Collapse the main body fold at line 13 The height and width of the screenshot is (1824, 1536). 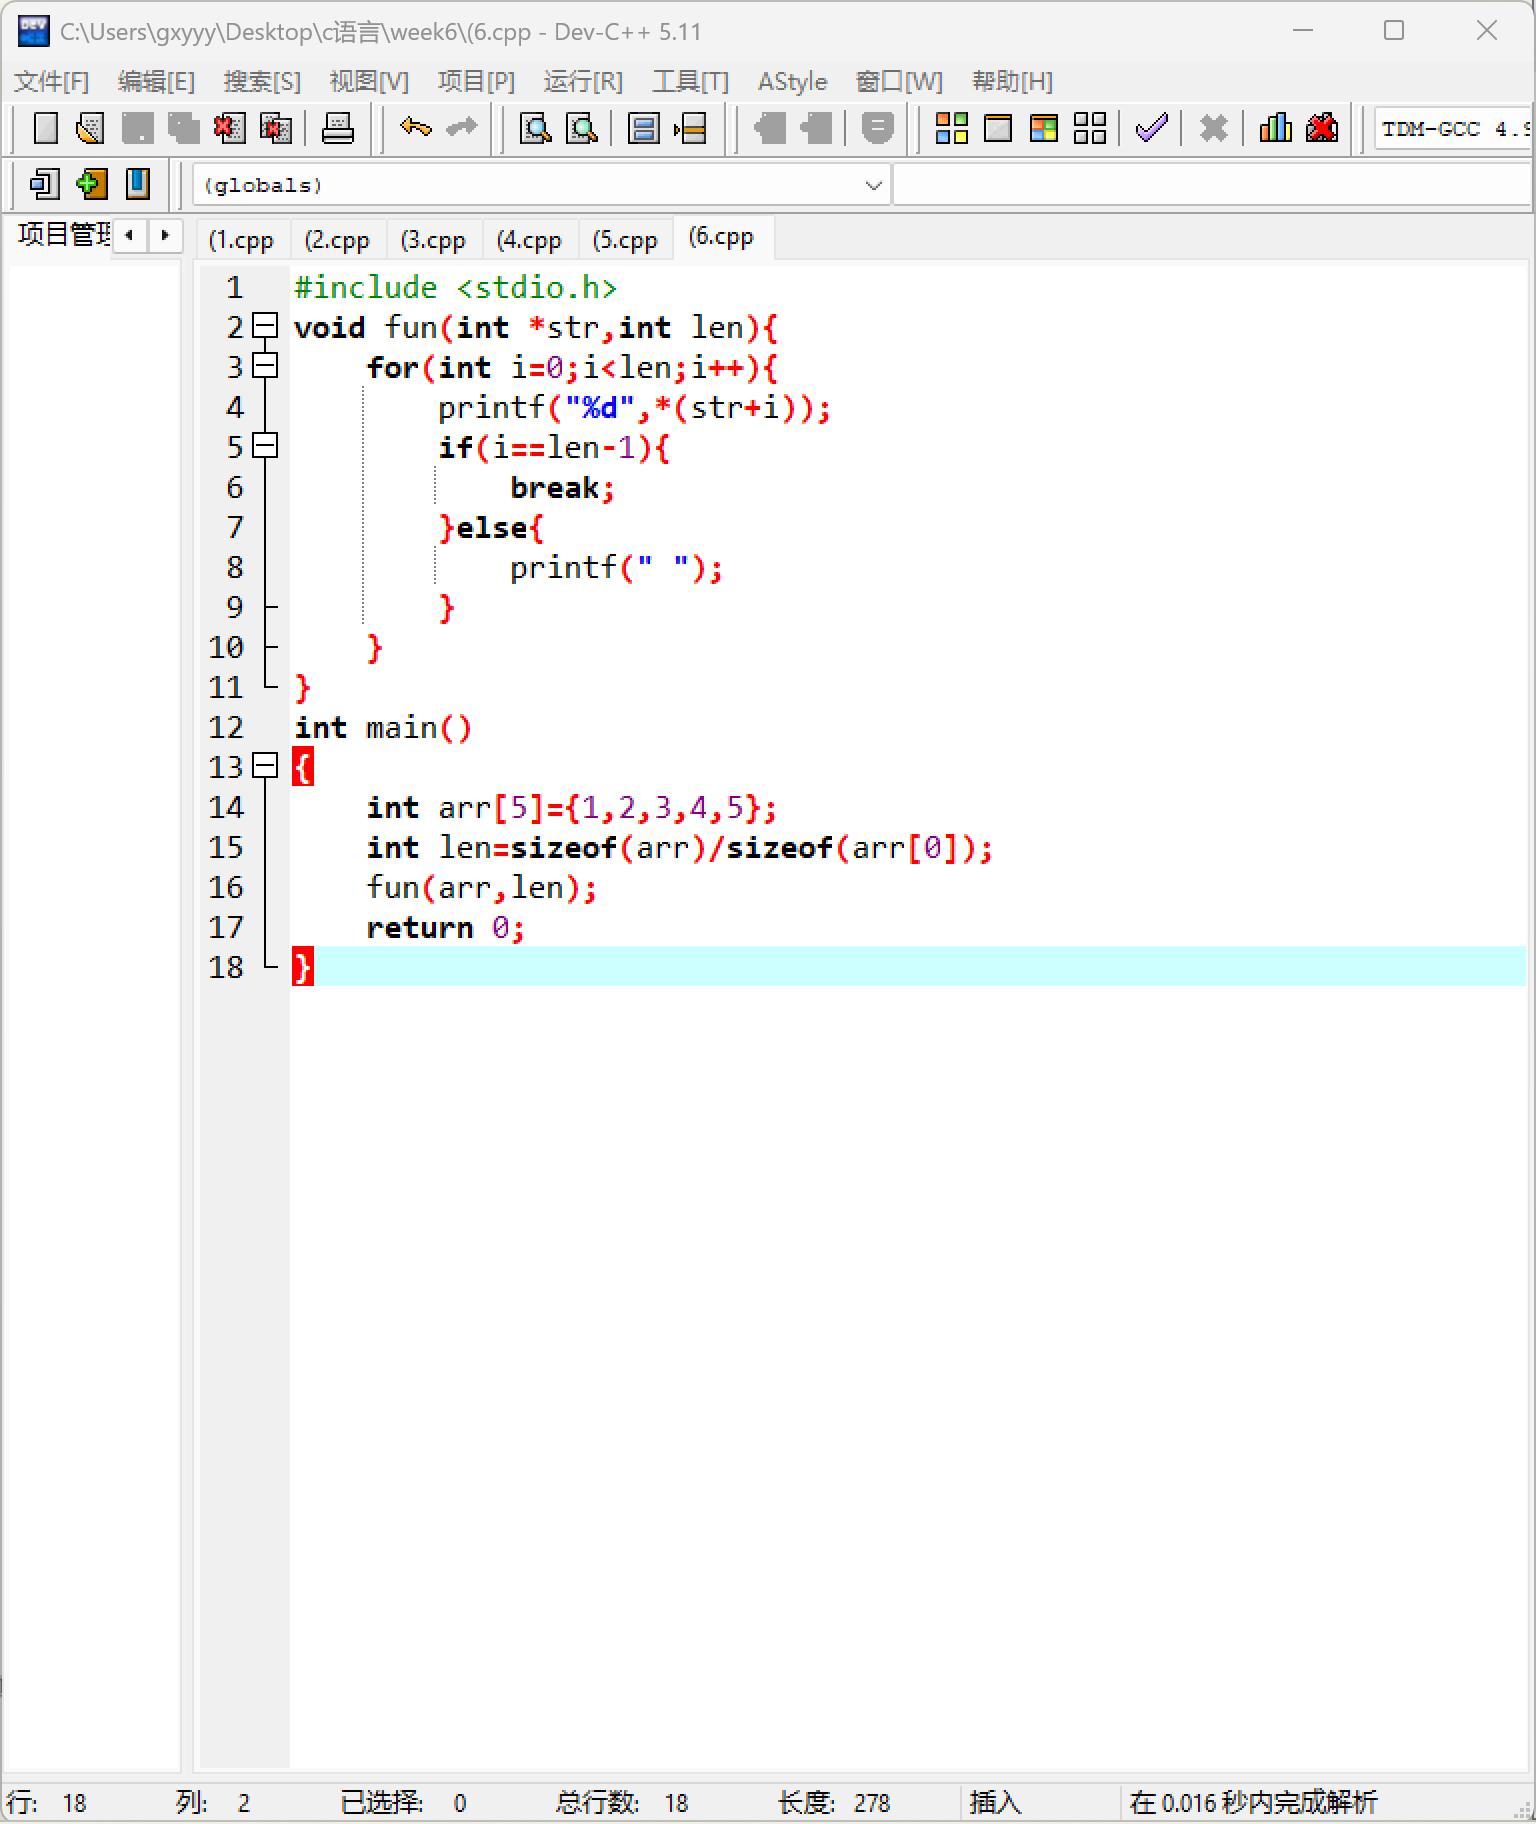[x=265, y=766]
